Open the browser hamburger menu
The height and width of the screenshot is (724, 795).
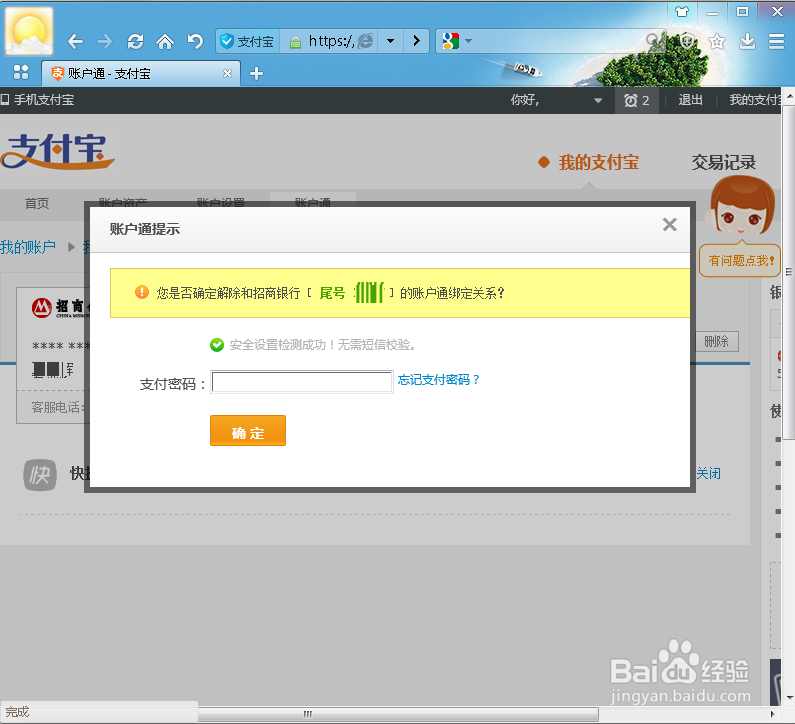pyautogui.click(x=776, y=41)
